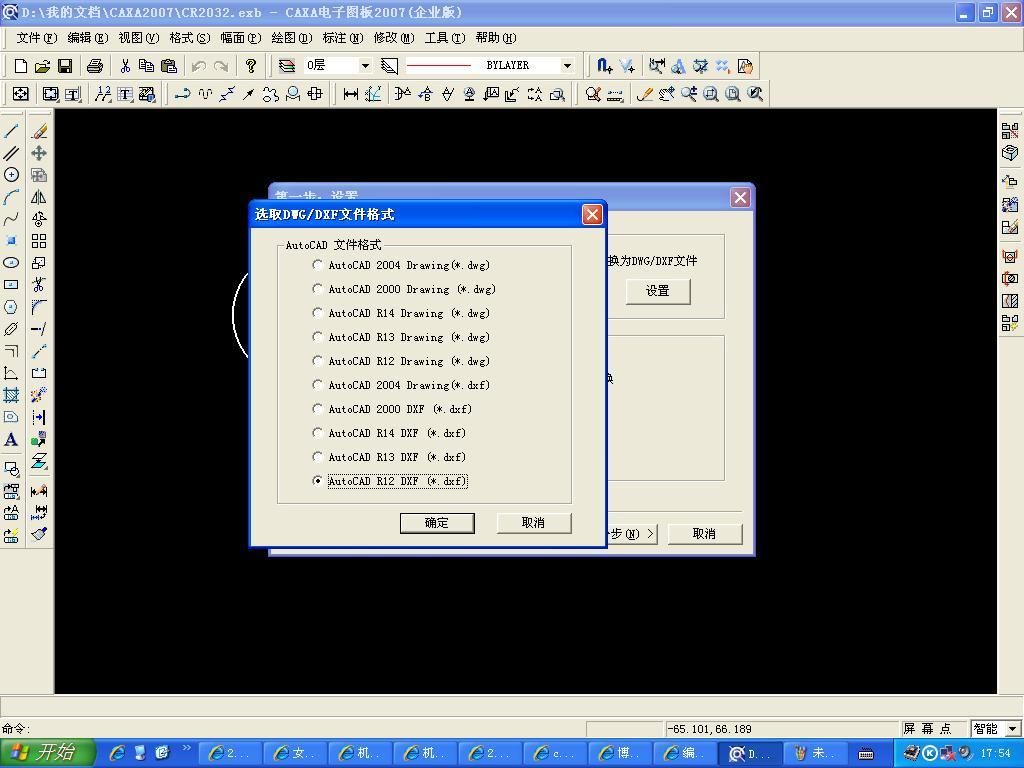The height and width of the screenshot is (768, 1024).
Task: Click the CAXA taskbar button labeled D...
Action: [x=749, y=754]
